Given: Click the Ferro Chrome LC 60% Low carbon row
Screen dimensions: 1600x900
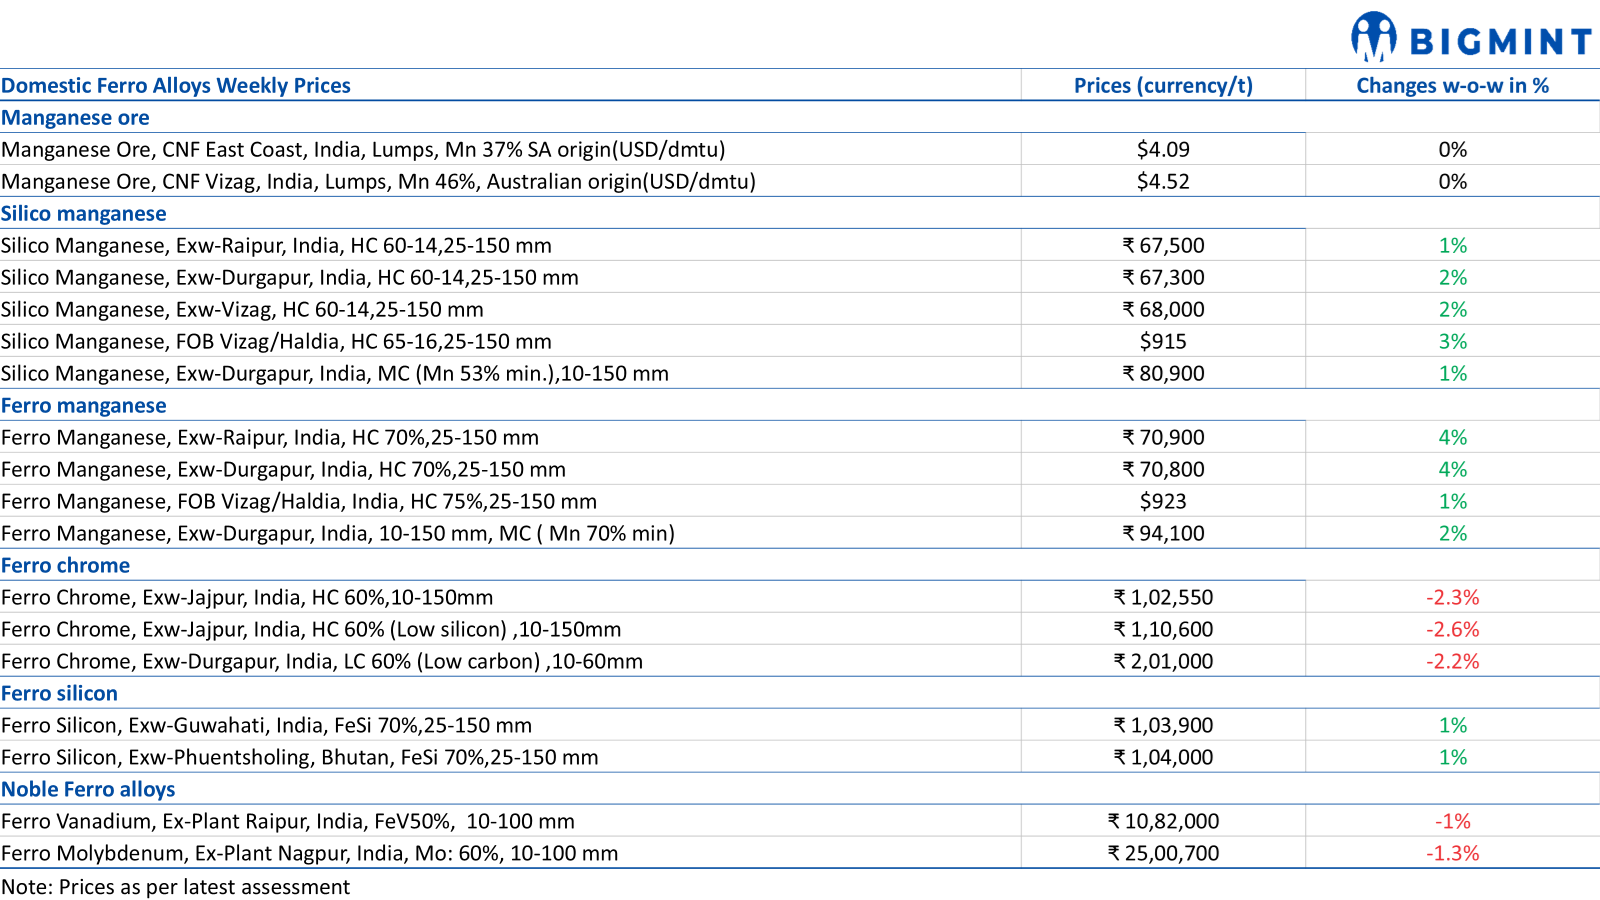Looking at the screenshot, I should [x=322, y=662].
